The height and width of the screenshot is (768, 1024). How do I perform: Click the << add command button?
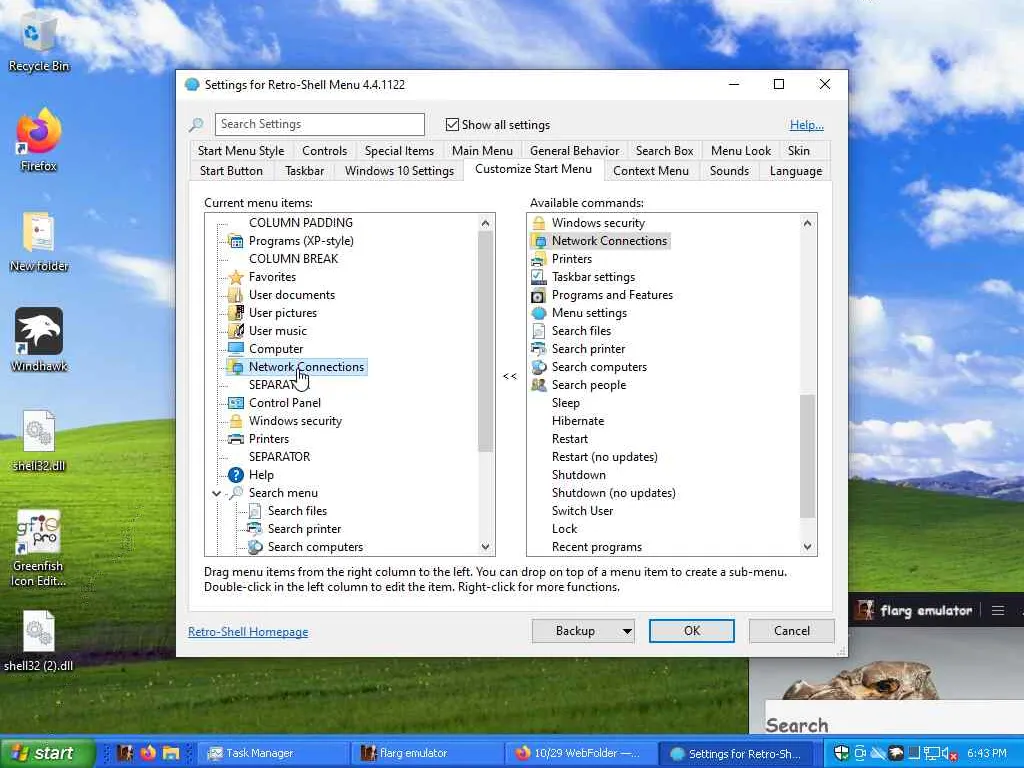[x=510, y=376]
